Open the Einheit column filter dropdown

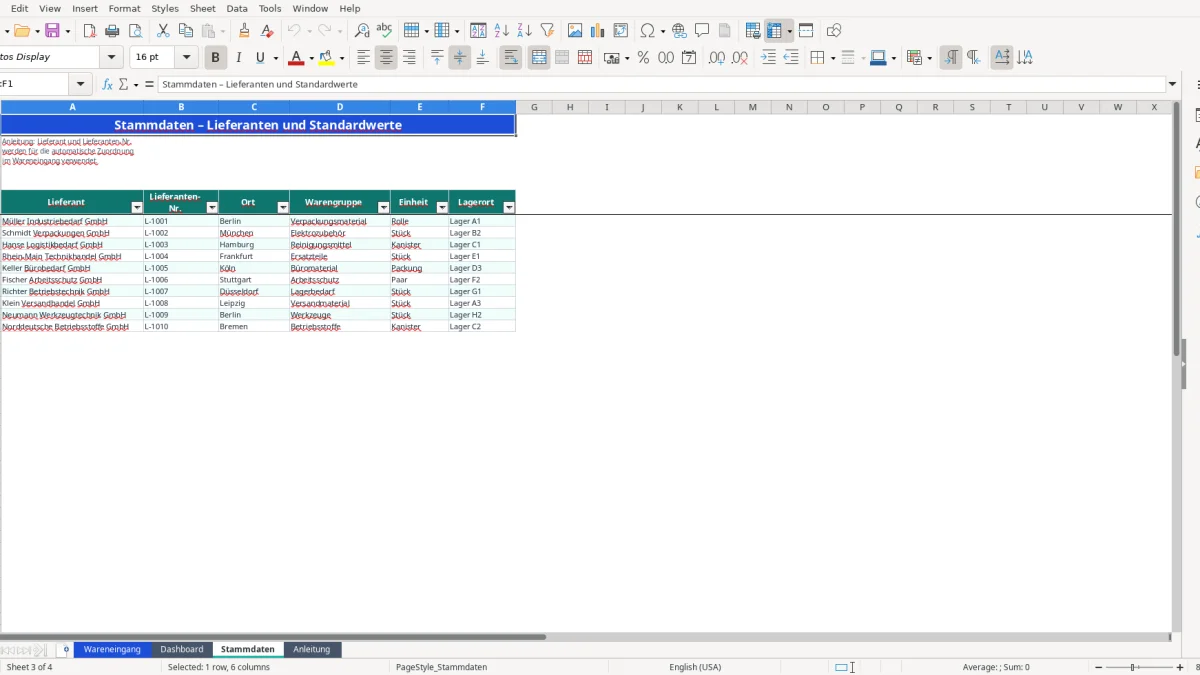443,207
